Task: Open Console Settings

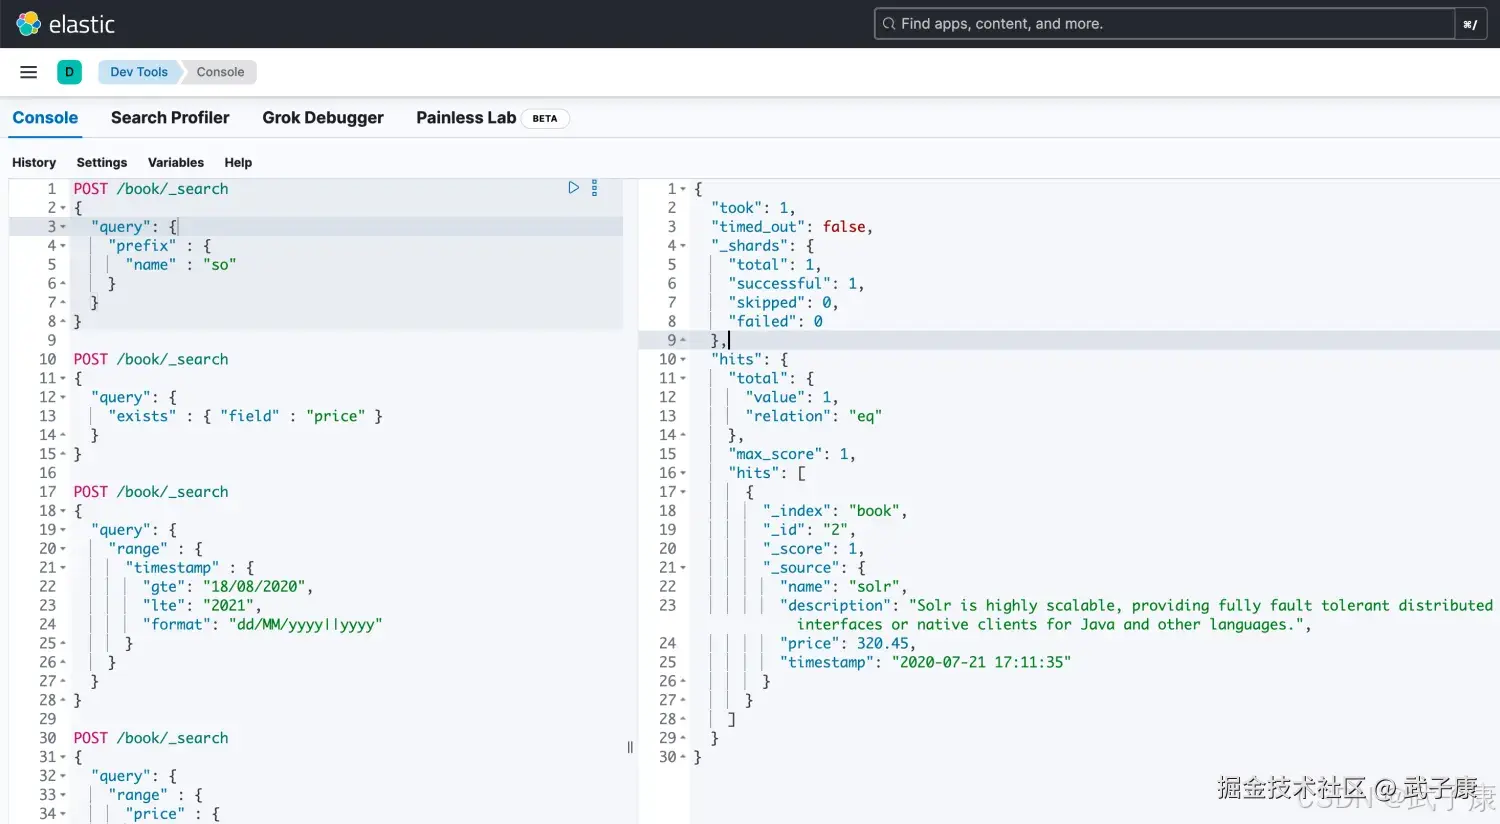Action: point(102,163)
